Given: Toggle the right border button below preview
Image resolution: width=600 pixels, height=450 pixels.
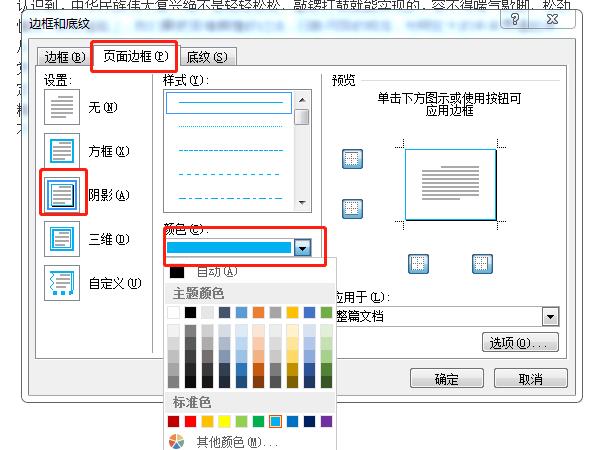Looking at the screenshot, I should click(482, 263).
